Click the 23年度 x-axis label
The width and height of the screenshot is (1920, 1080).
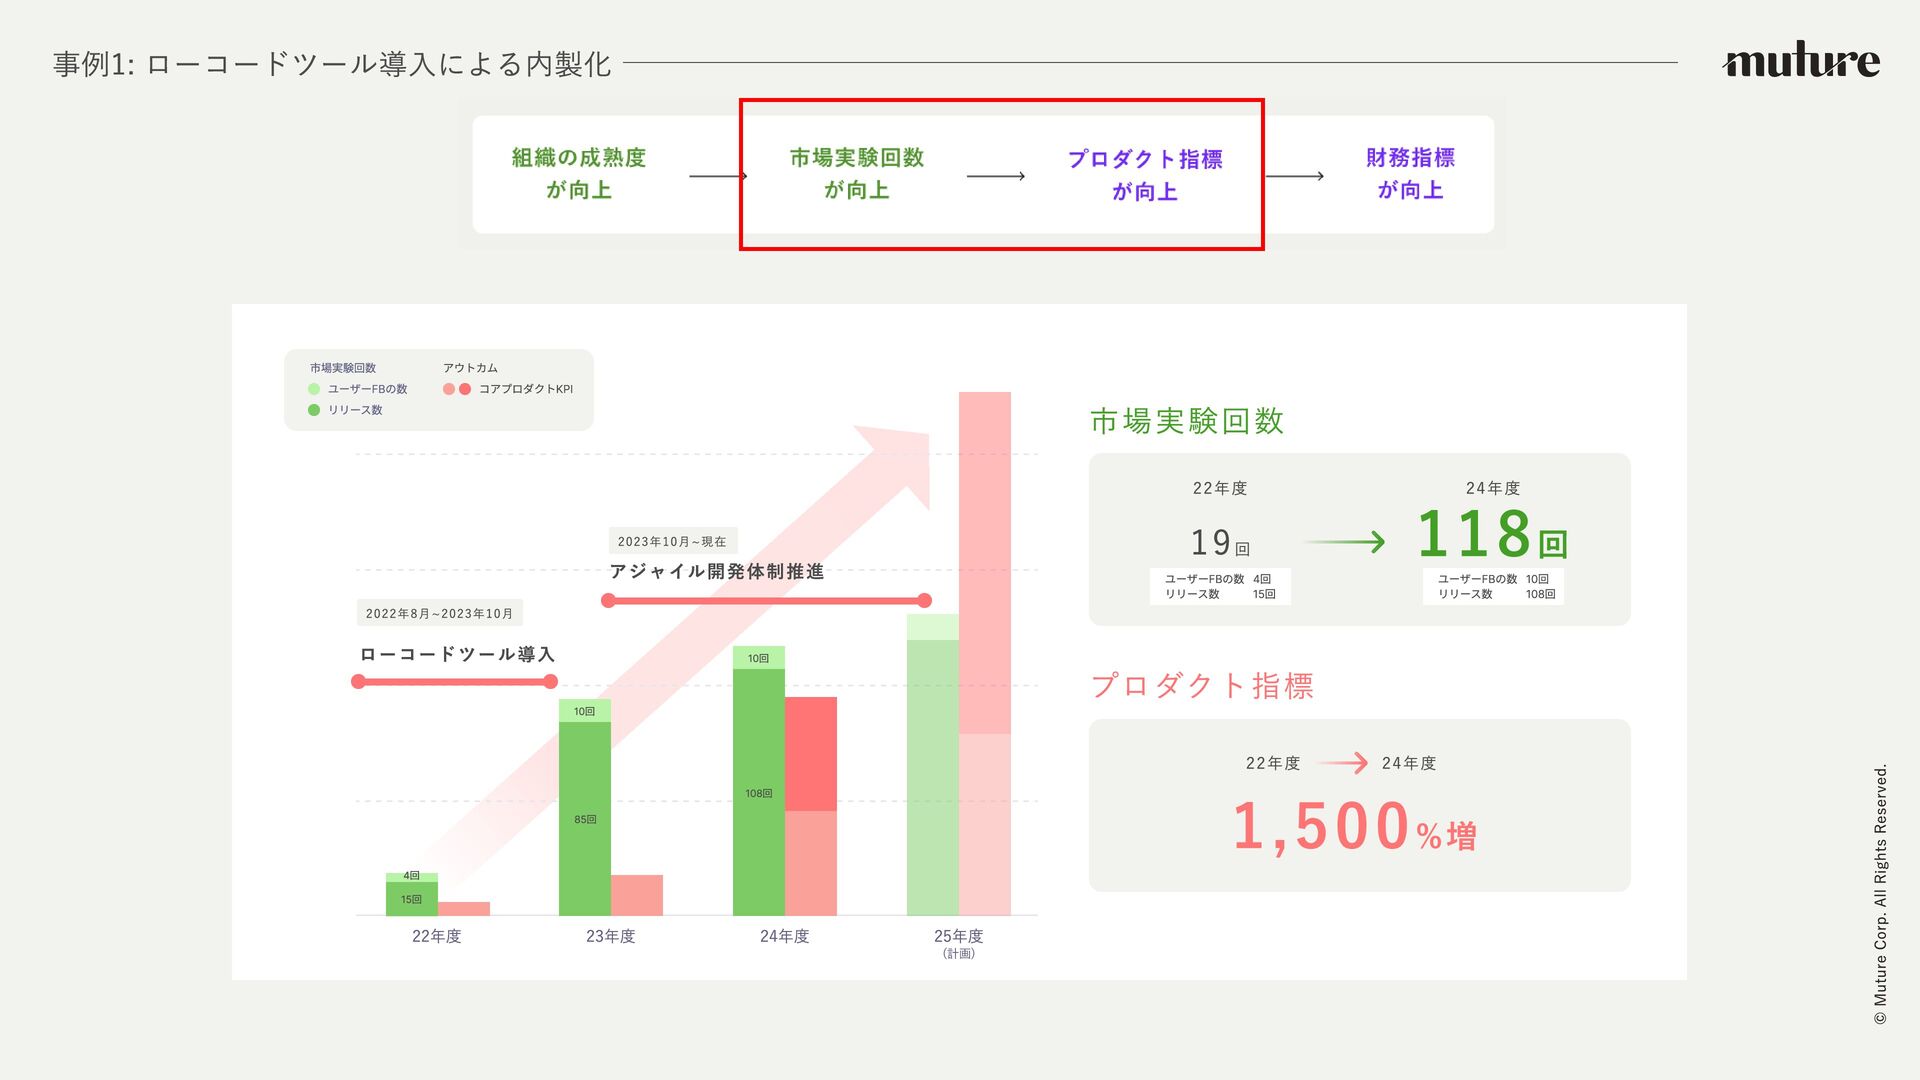611,936
